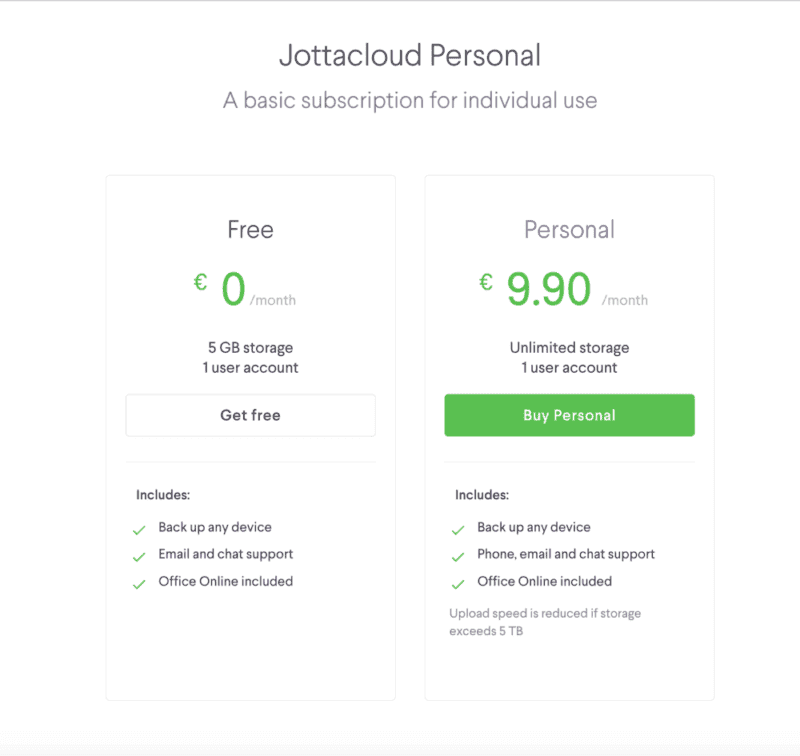Viewport: 800px width, 756px height.
Task: Select the checkmark for "Office Online included" under Free
Action: [x=140, y=581]
